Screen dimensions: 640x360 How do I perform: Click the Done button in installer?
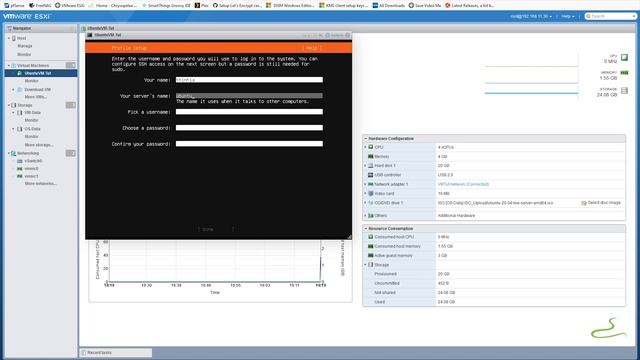coord(216,229)
